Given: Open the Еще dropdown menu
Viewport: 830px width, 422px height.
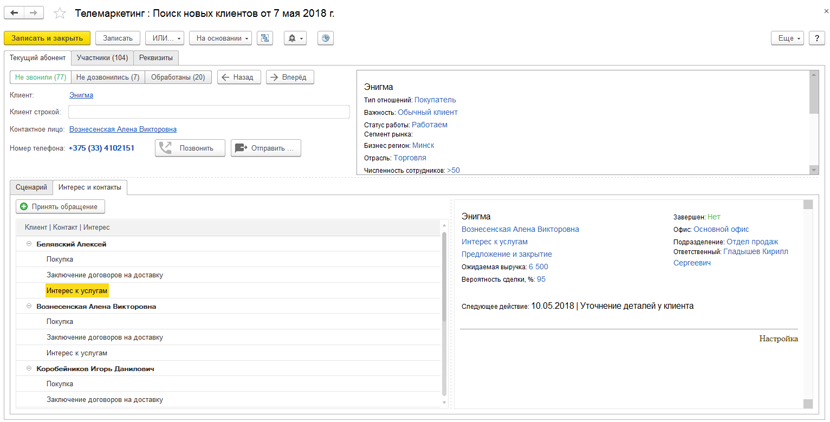Looking at the screenshot, I should coord(787,38).
